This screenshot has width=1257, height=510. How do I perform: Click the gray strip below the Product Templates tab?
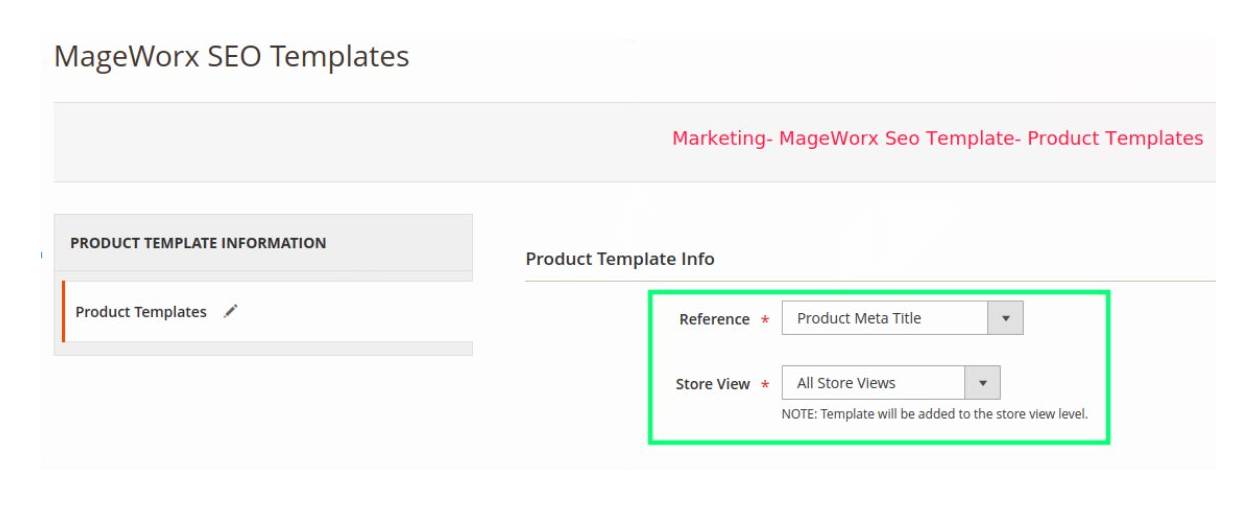[x=263, y=349]
